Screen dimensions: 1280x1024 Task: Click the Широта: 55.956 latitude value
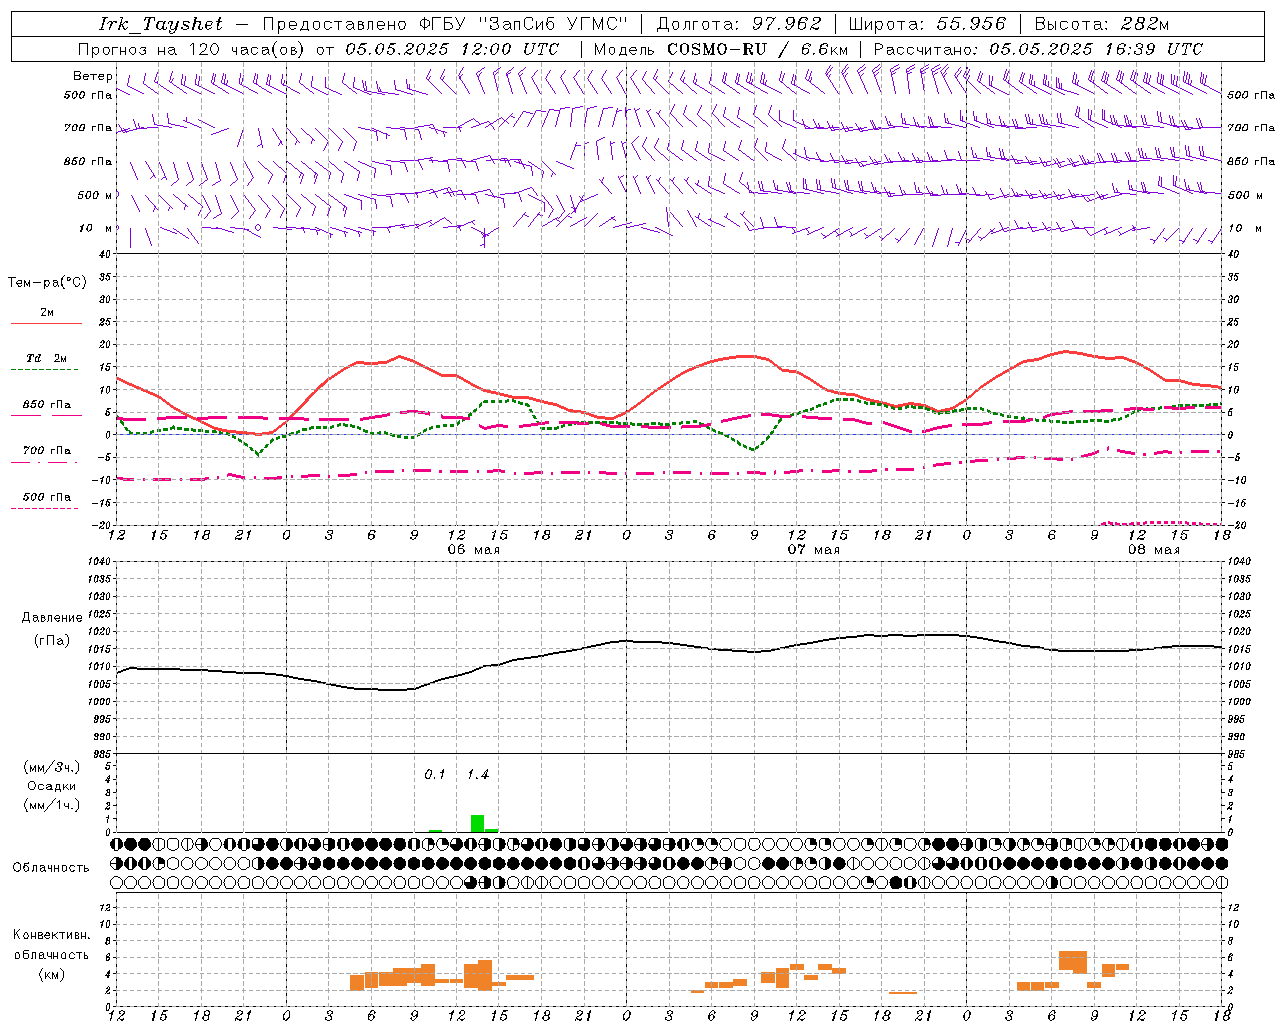click(x=927, y=24)
